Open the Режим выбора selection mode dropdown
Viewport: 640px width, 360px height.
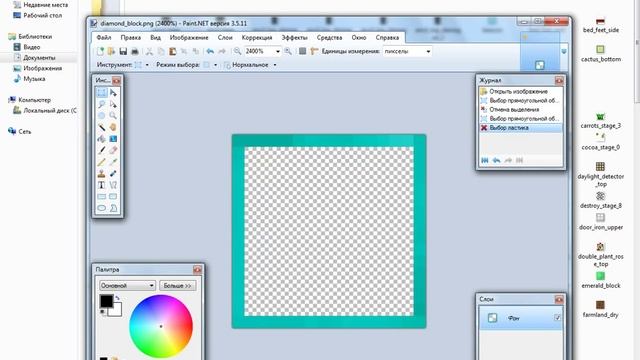point(216,65)
